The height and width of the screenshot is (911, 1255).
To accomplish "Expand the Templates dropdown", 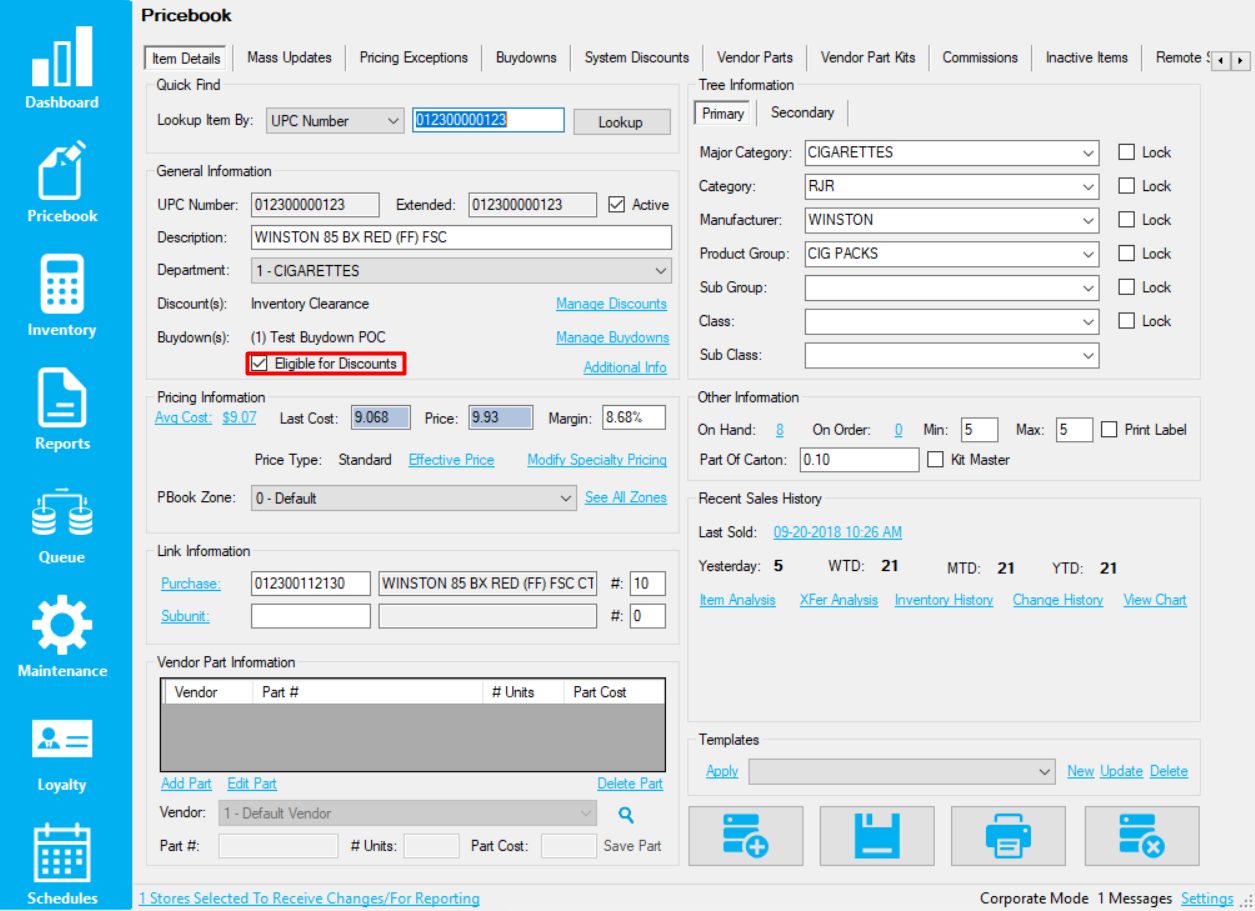I will [x=902, y=771].
